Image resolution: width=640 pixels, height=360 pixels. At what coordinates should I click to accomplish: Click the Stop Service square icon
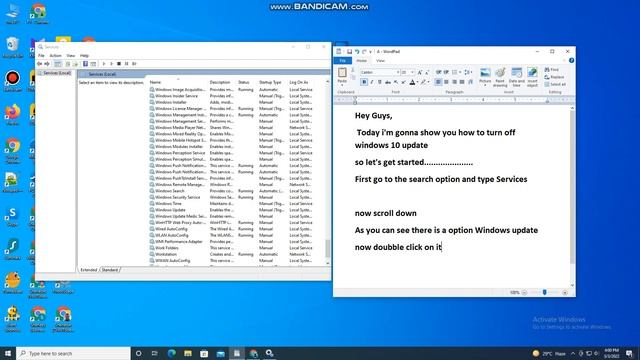point(119,64)
